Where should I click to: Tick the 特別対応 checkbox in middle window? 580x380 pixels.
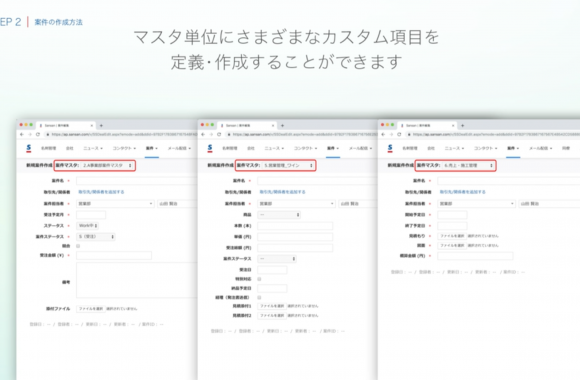pos(259,279)
